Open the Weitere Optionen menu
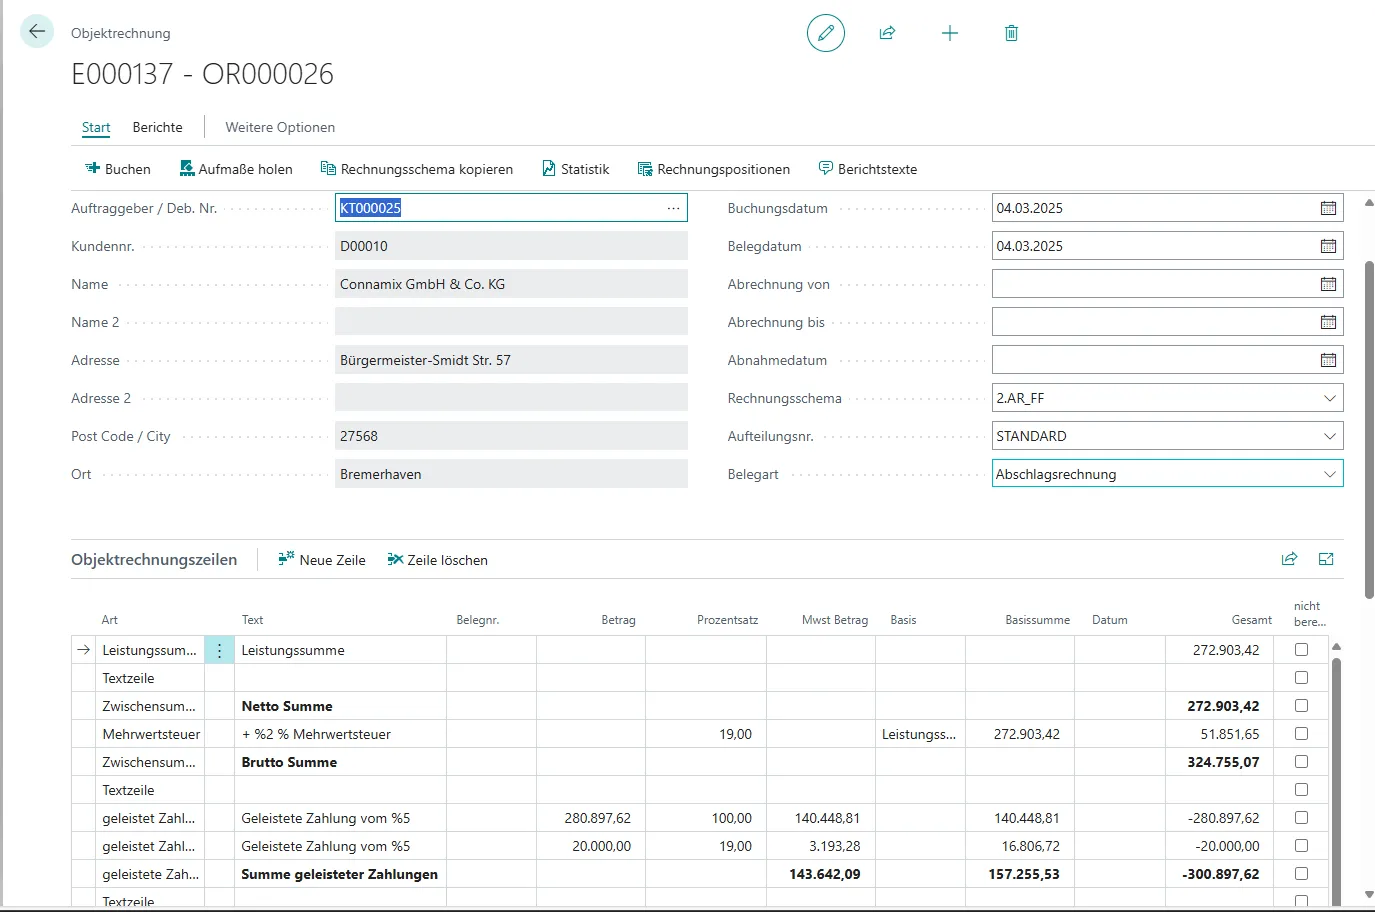 [280, 127]
